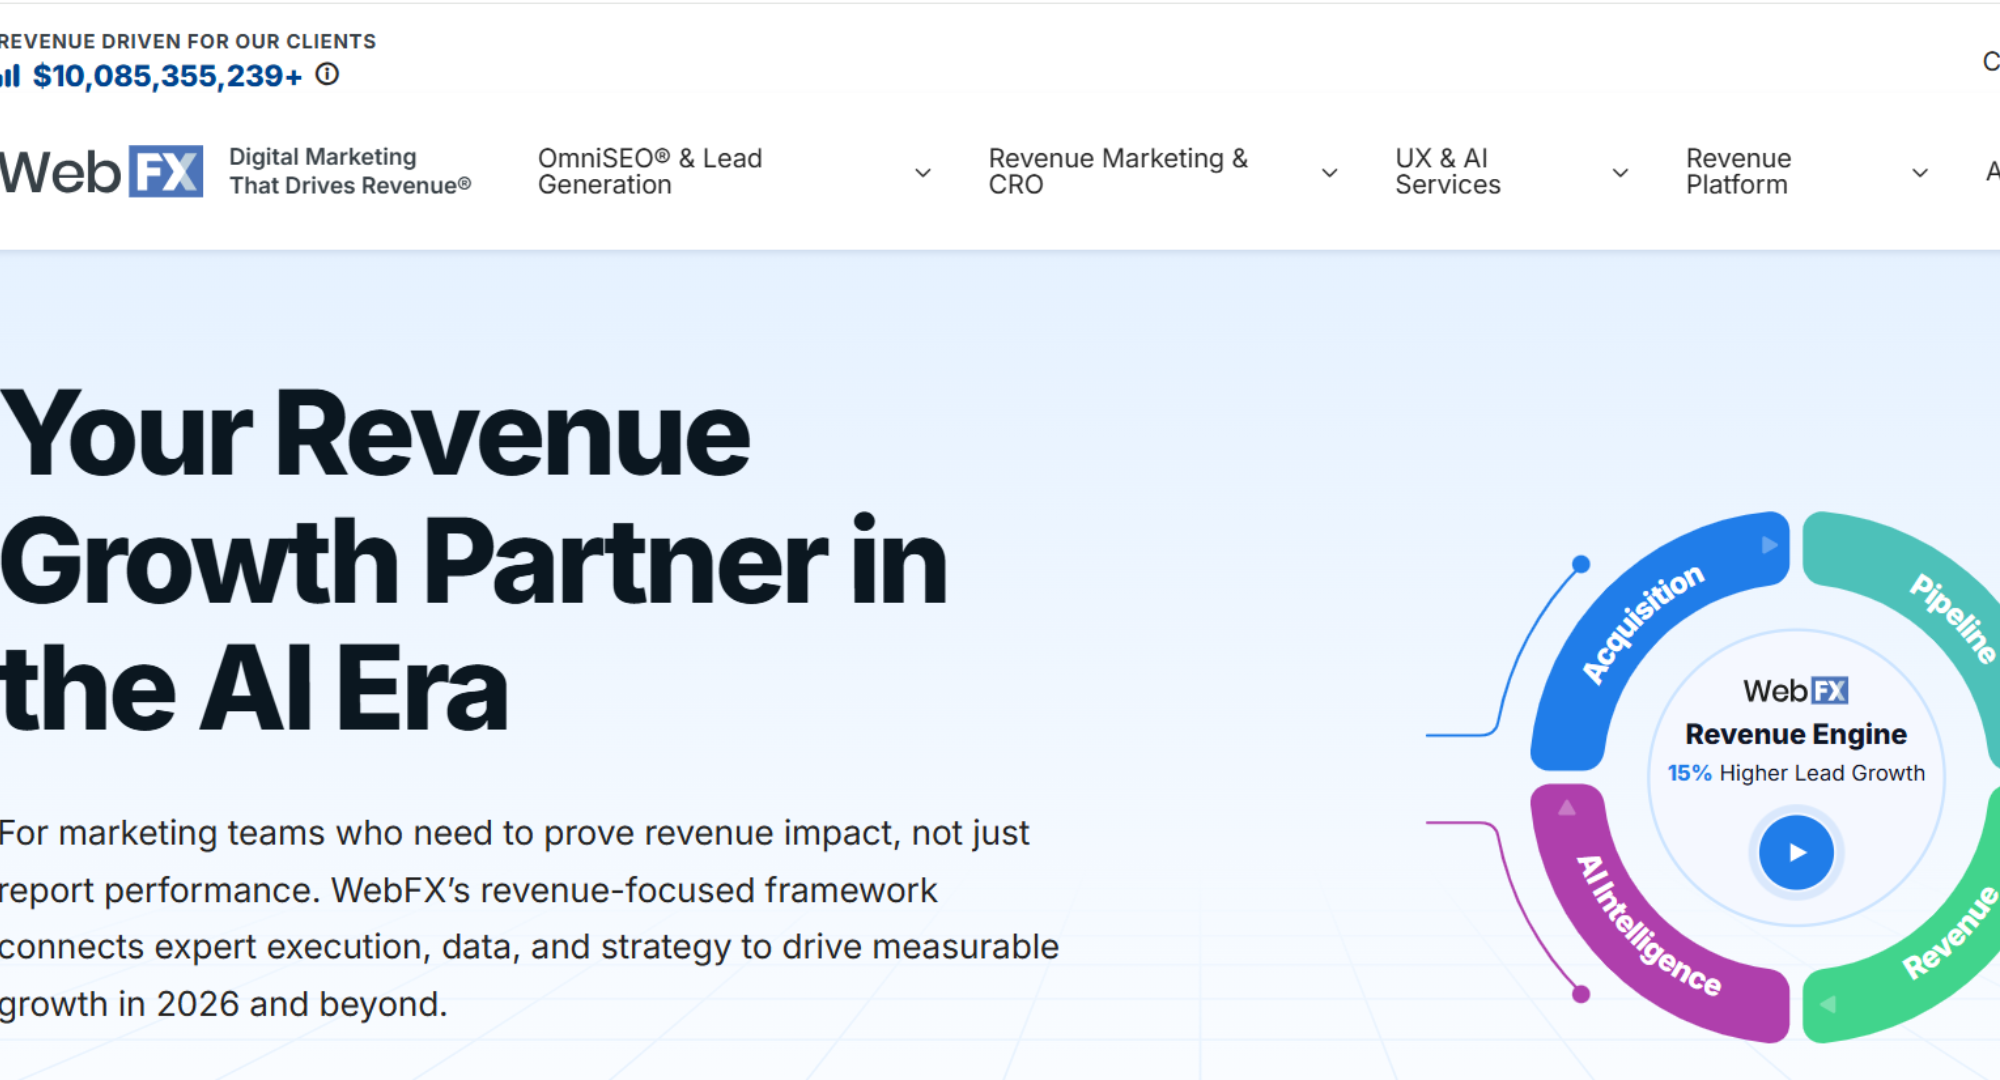This screenshot has width=2000, height=1080.
Task: Click the arrow icon on Acquisition segment
Action: [x=1769, y=545]
